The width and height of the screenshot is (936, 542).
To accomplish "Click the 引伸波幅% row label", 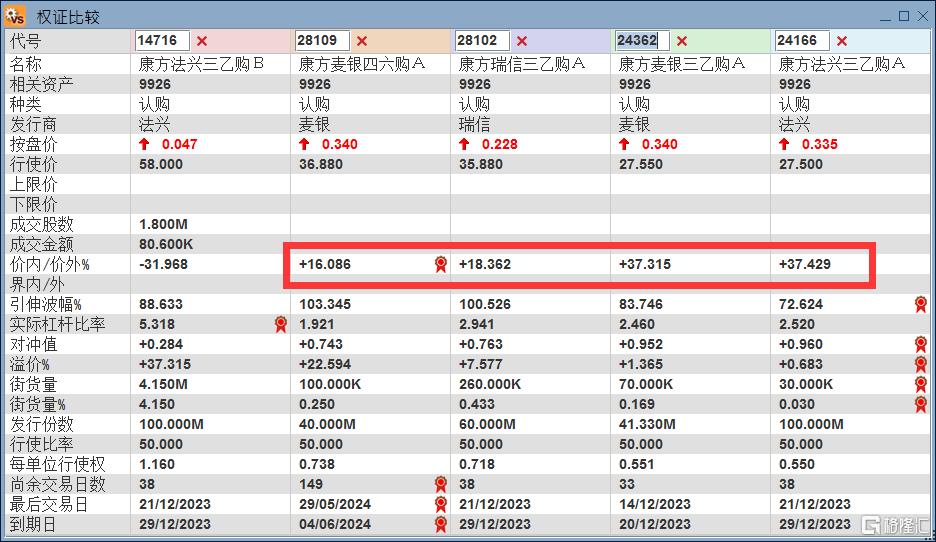I will tap(45, 304).
